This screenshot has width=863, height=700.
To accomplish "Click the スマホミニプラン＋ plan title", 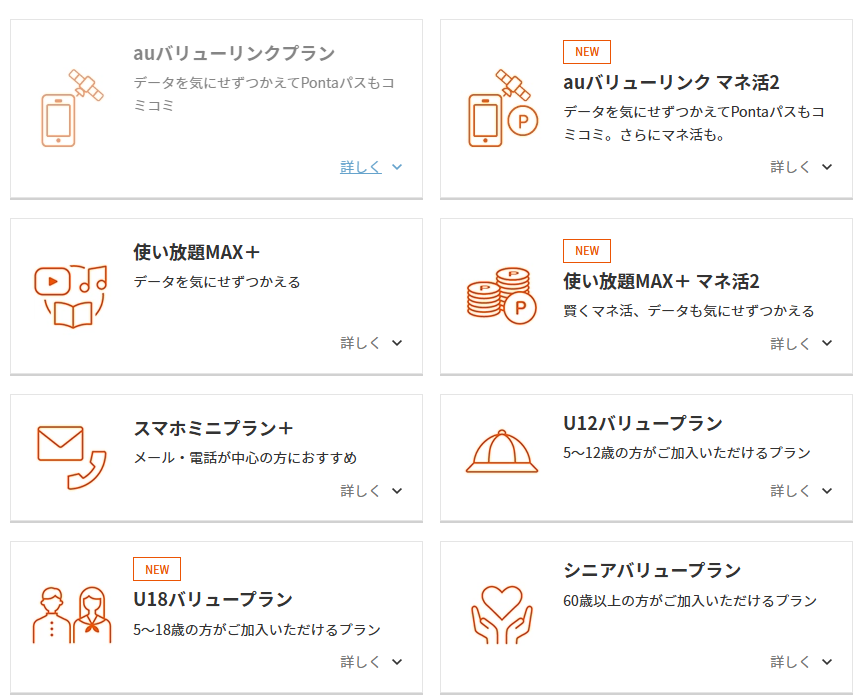I will point(214,428).
